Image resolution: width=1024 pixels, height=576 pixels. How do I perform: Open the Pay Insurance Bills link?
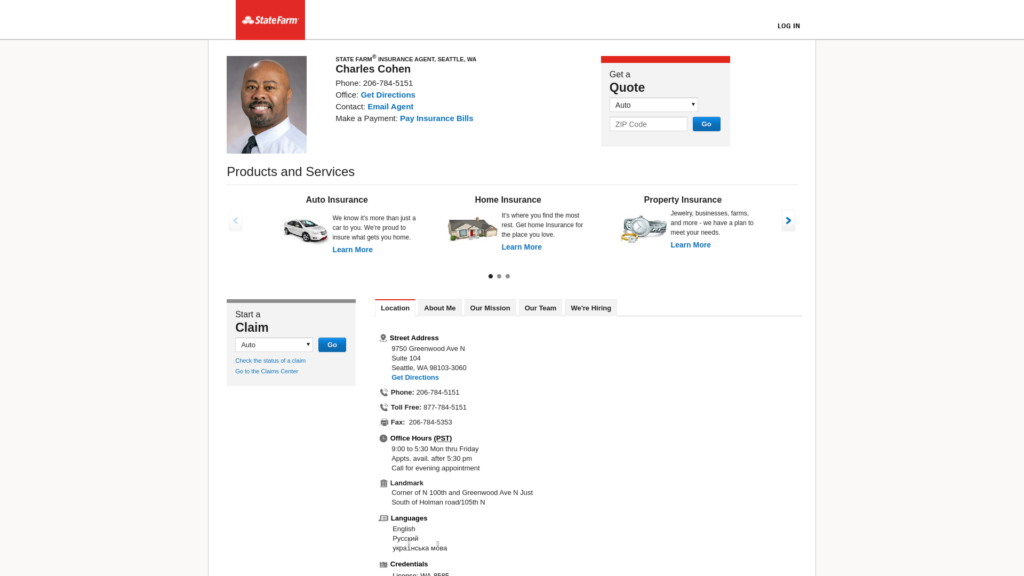click(436, 119)
